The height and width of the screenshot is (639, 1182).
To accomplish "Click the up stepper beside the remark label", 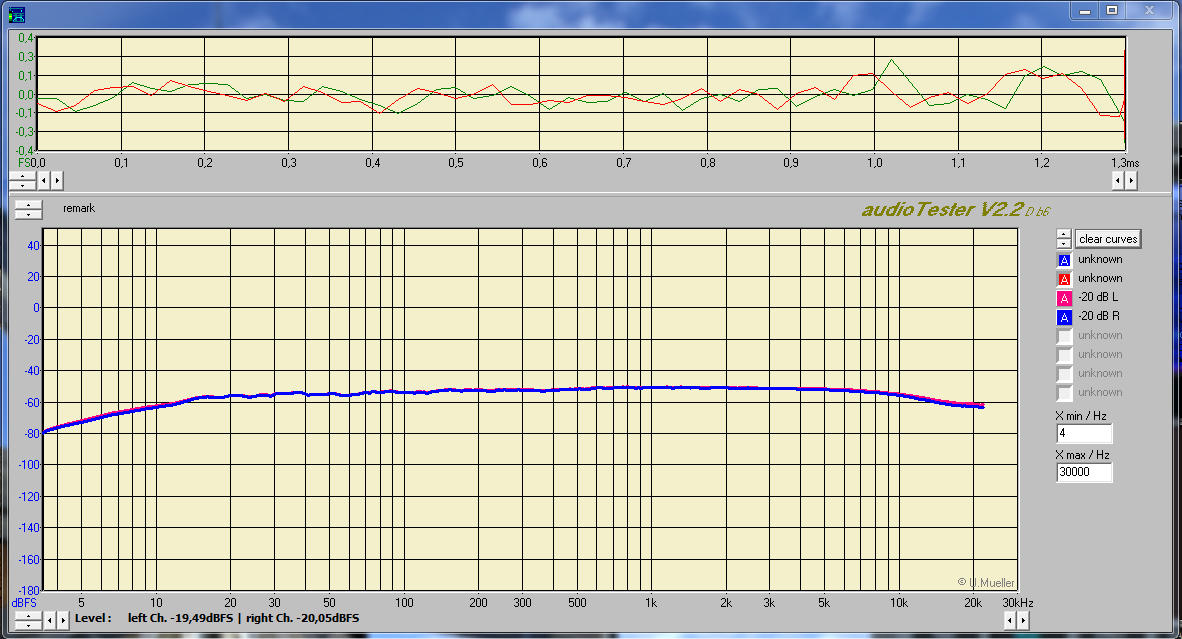I will (x=29, y=204).
